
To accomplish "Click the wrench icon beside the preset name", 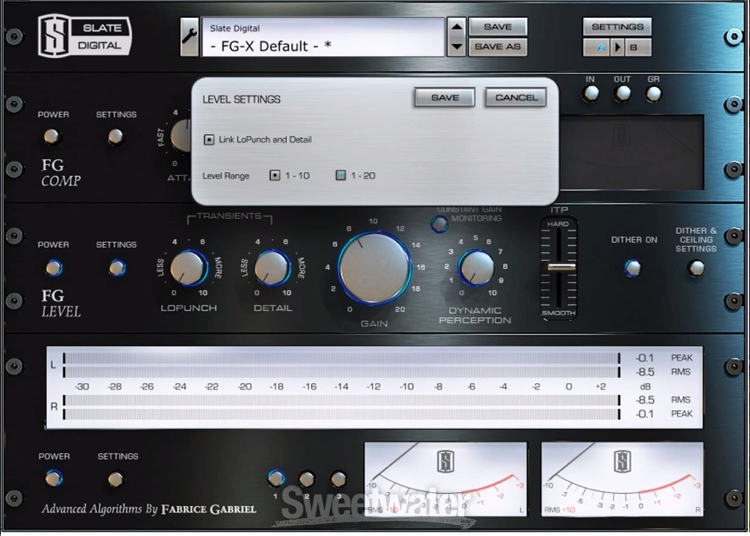I will point(189,38).
